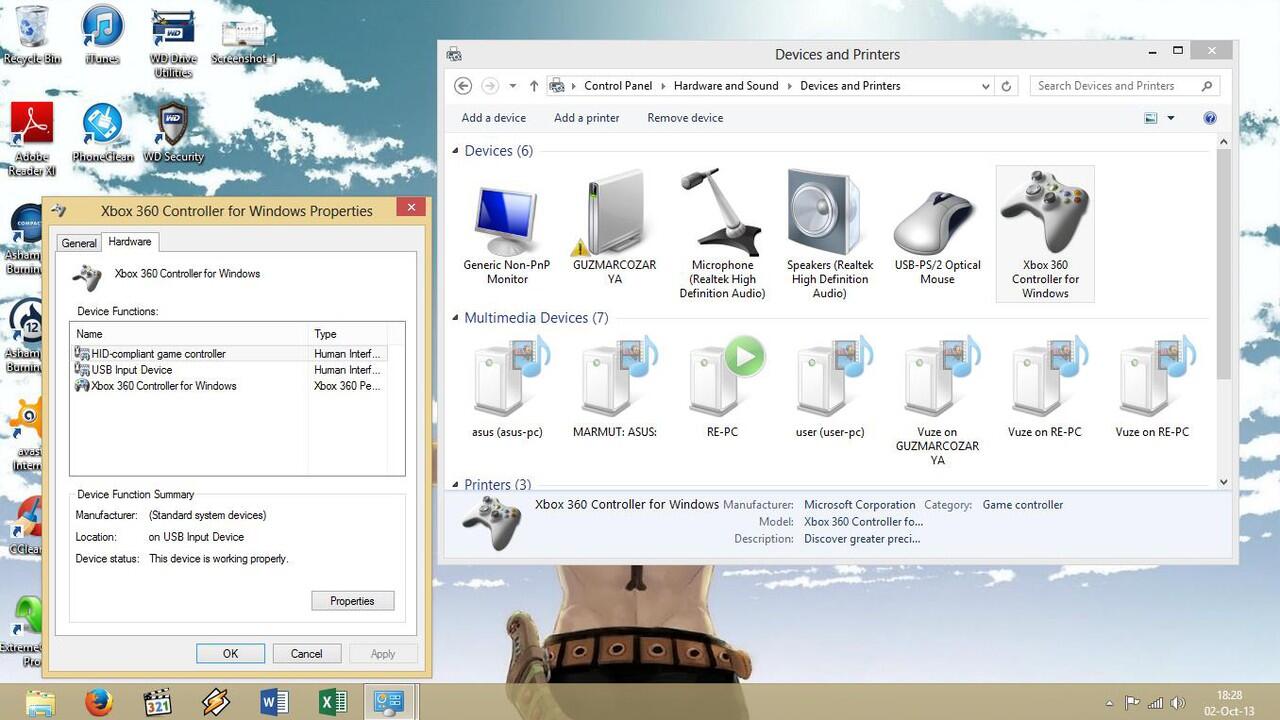Click the volume icon in system tray

pos(1178,703)
